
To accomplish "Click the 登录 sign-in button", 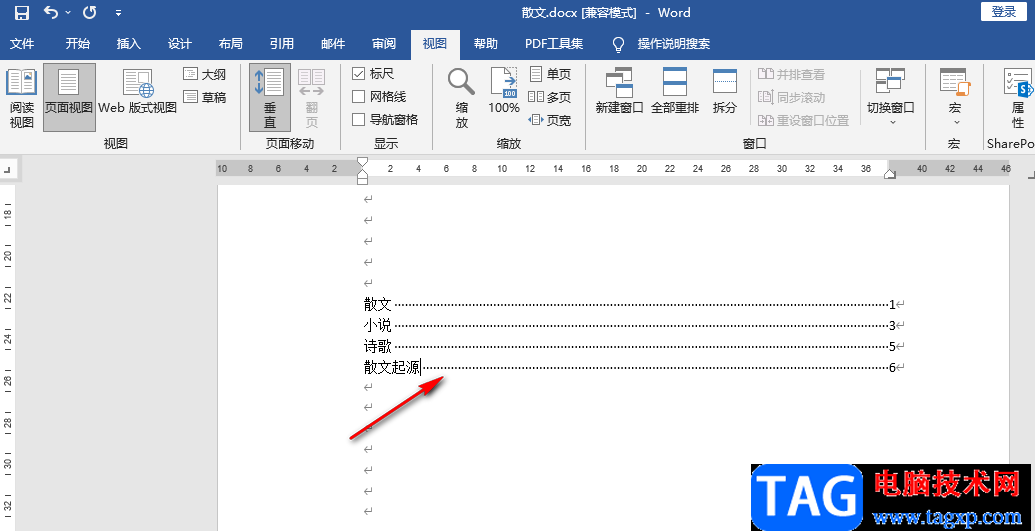I will pyautogui.click(x=1004, y=12).
